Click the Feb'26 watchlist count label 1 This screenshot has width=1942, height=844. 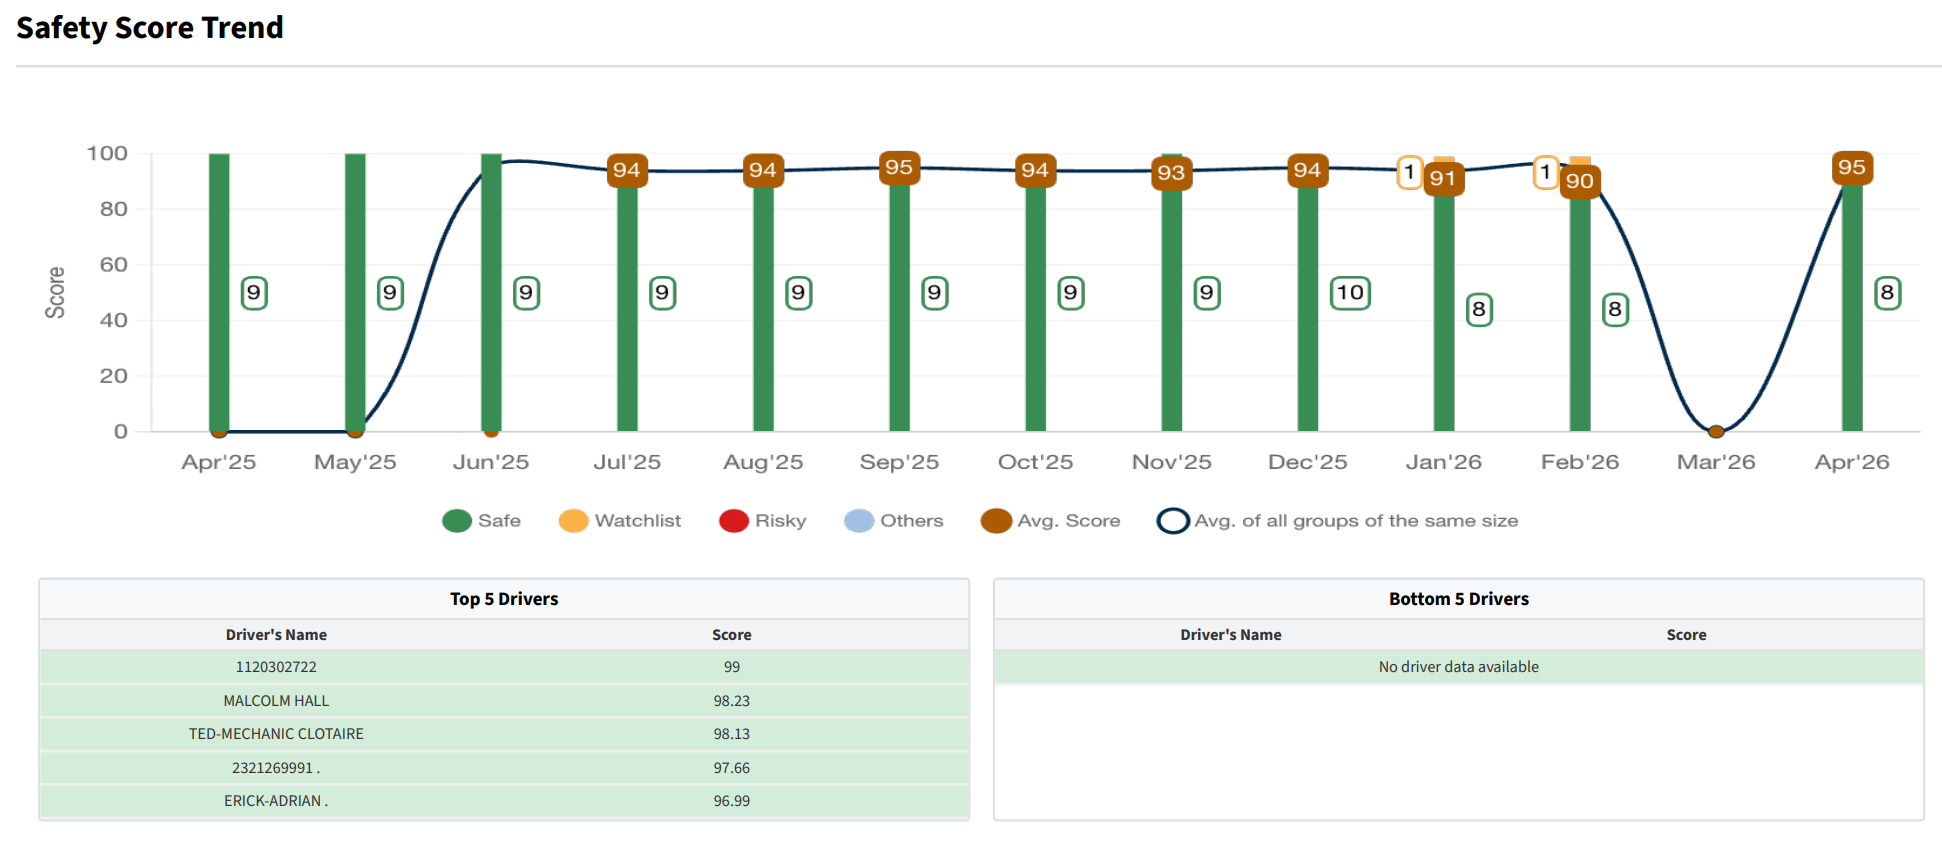tap(1545, 173)
